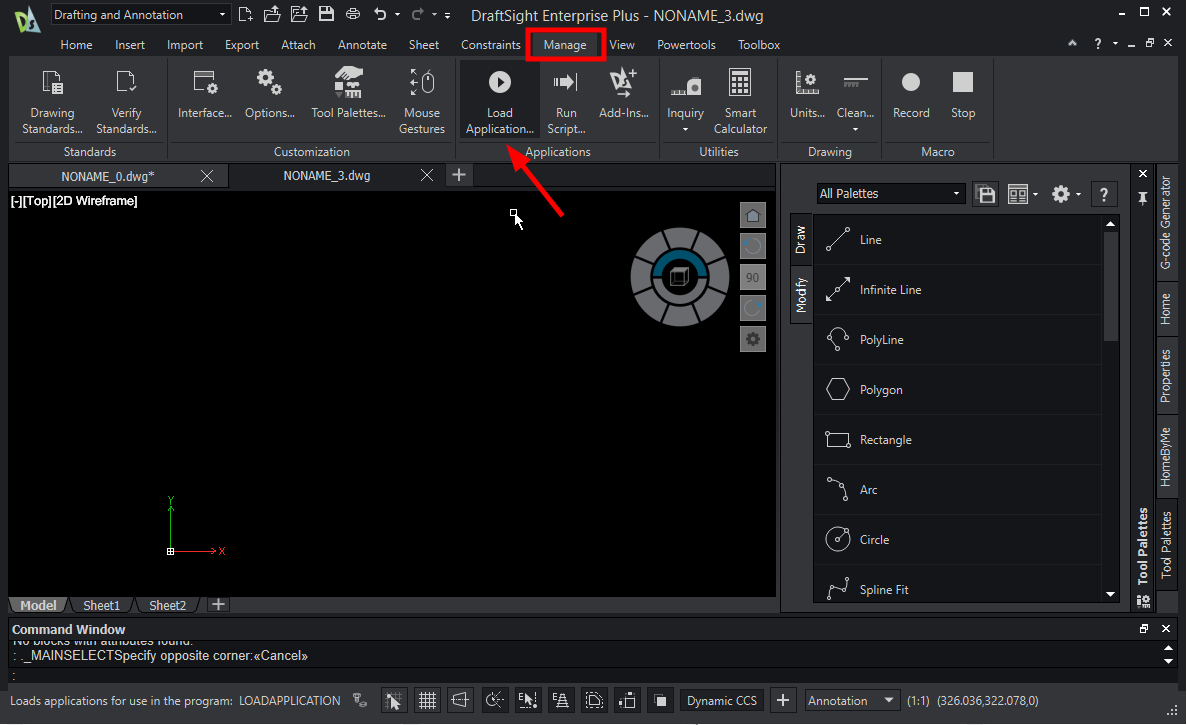This screenshot has height=725, width=1187.
Task: Open the G-code Generator side tab
Action: click(x=1166, y=223)
